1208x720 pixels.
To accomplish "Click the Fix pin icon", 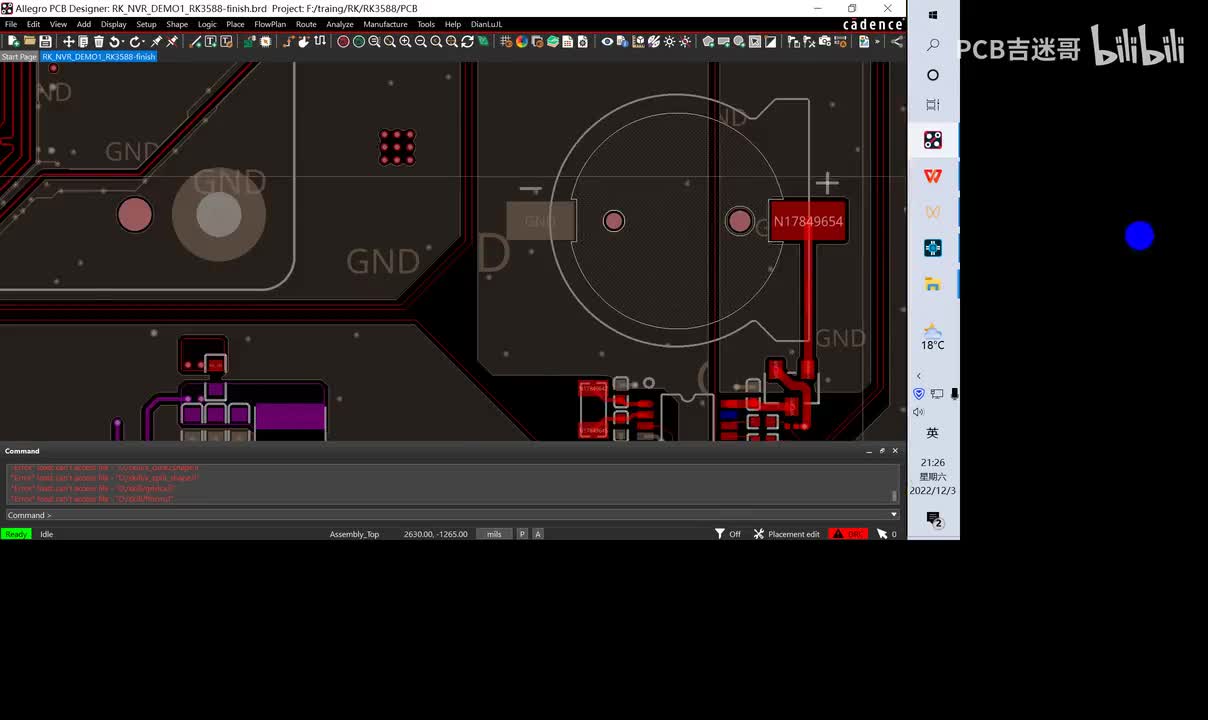I will [x=154, y=41].
